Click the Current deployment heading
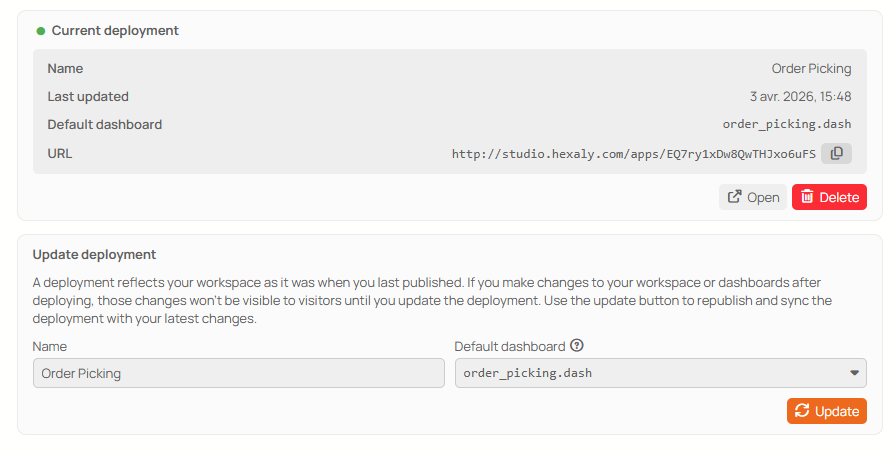The image size is (894, 454). (x=115, y=31)
